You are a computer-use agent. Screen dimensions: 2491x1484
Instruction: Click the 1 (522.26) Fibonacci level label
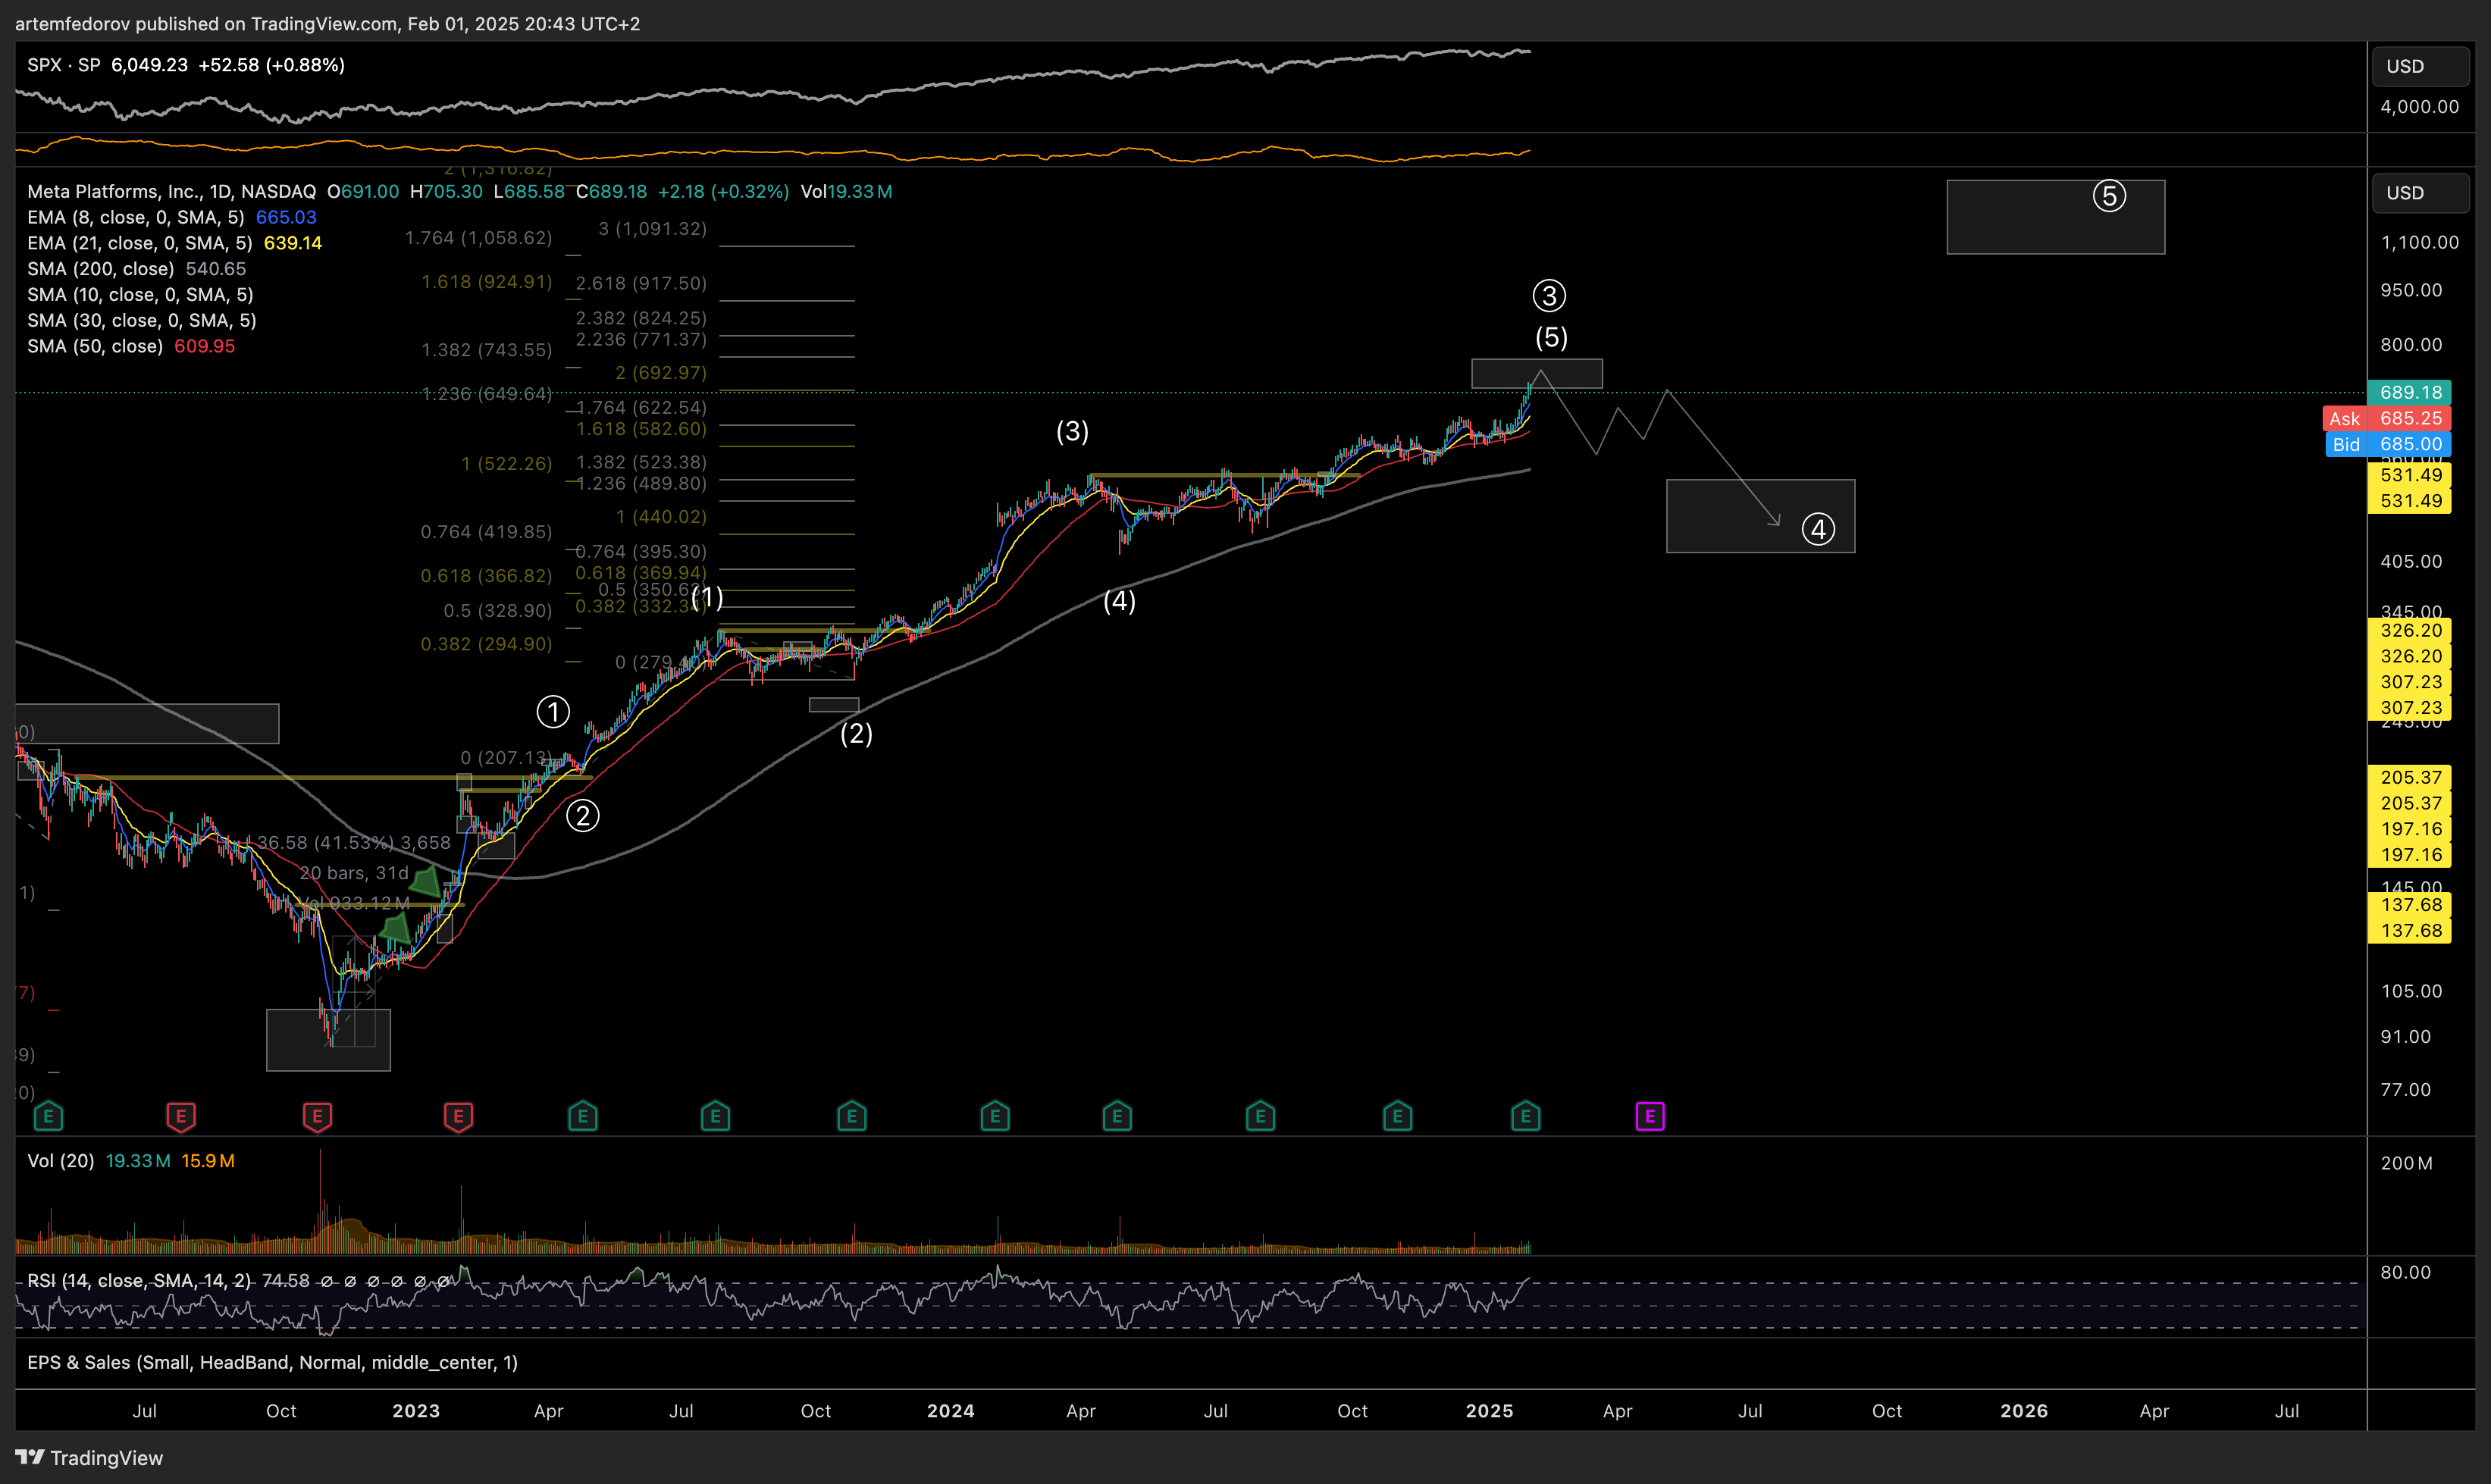506,464
